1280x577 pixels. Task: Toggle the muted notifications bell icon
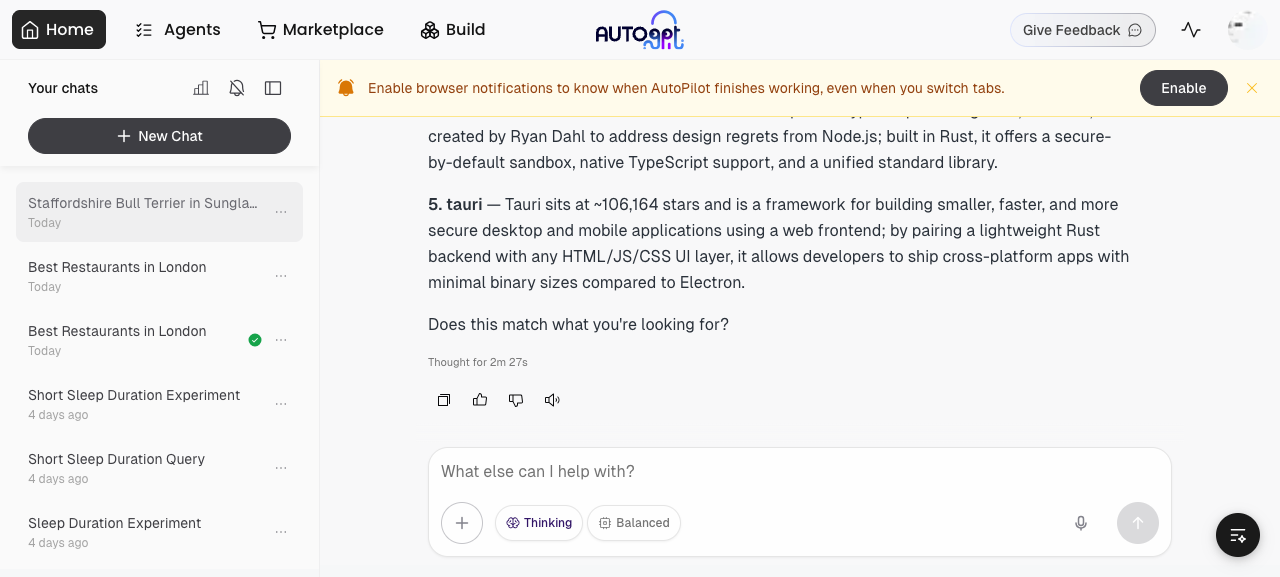[x=237, y=88]
